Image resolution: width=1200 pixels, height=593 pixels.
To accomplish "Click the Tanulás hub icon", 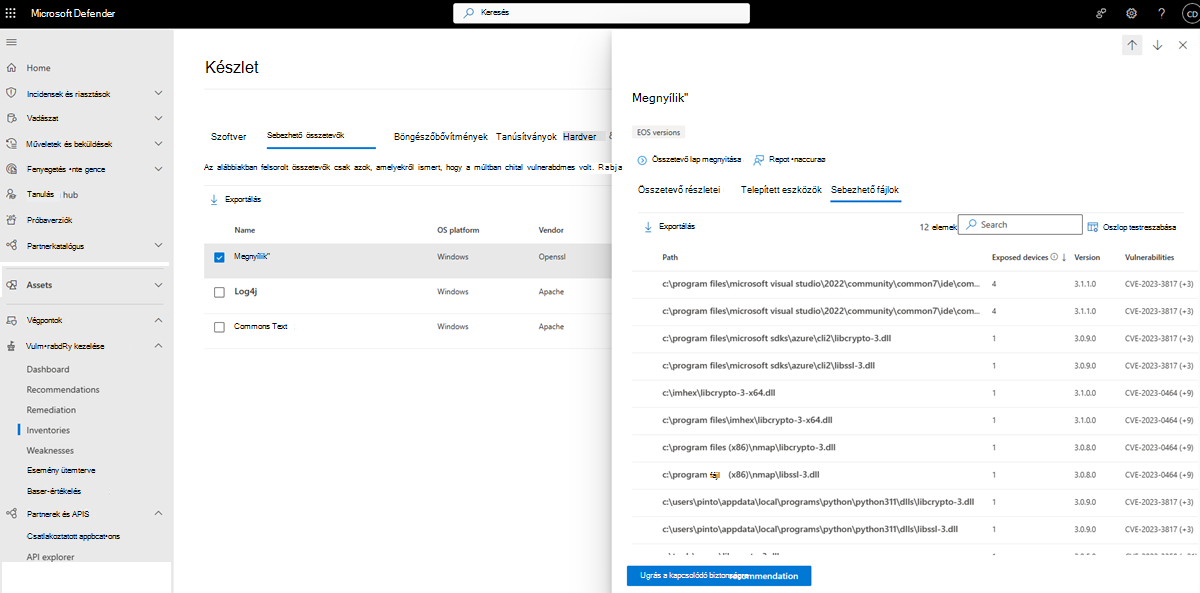I will [x=12, y=194].
